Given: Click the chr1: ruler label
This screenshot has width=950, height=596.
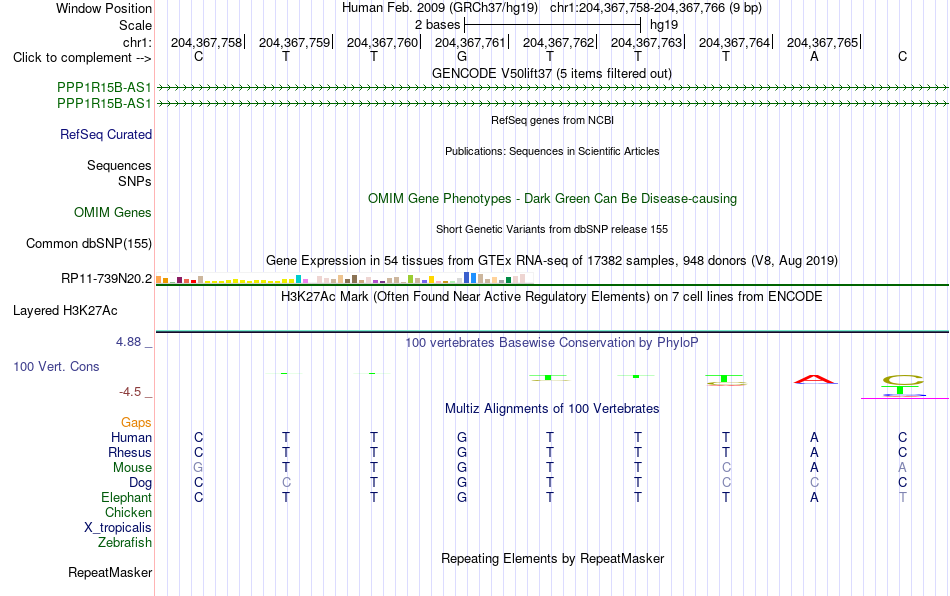Looking at the screenshot, I should tap(137, 42).
